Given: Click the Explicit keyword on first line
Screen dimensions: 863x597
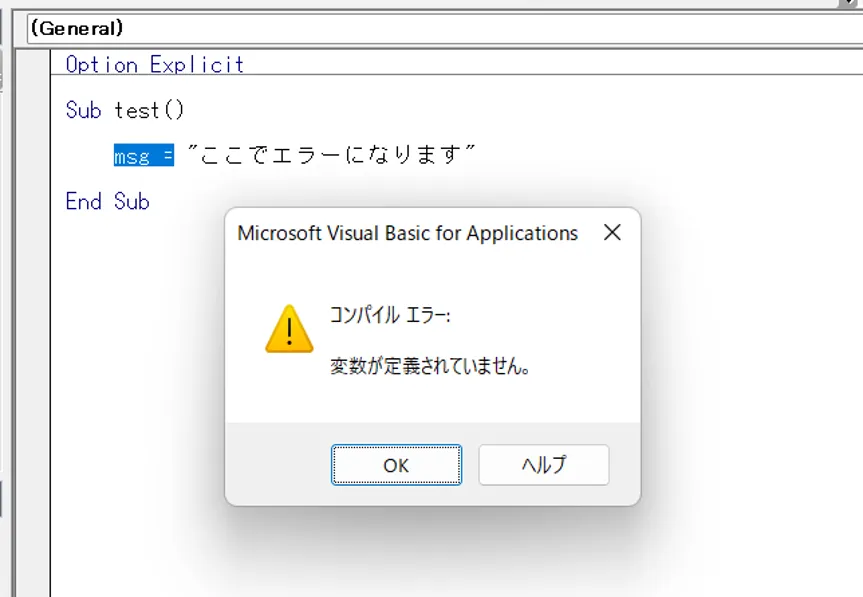Looking at the screenshot, I should [197, 65].
